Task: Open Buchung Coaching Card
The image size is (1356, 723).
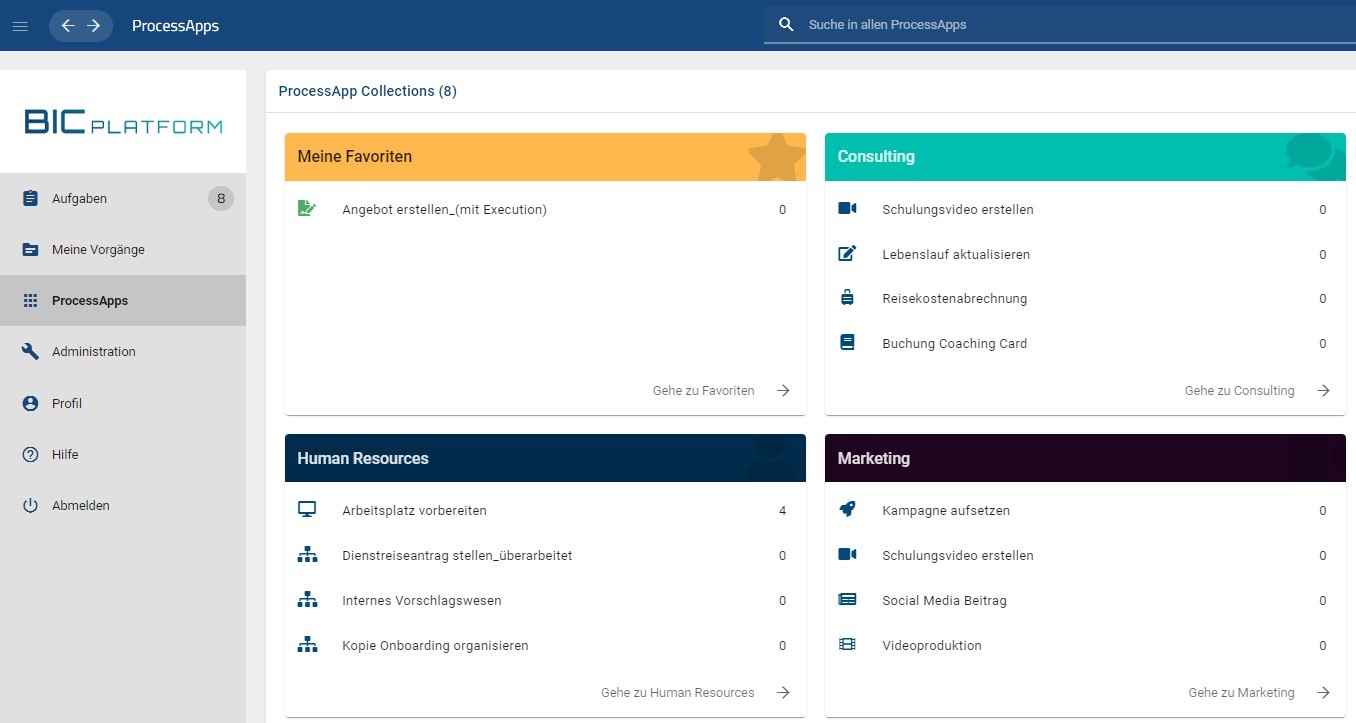Action: point(954,344)
